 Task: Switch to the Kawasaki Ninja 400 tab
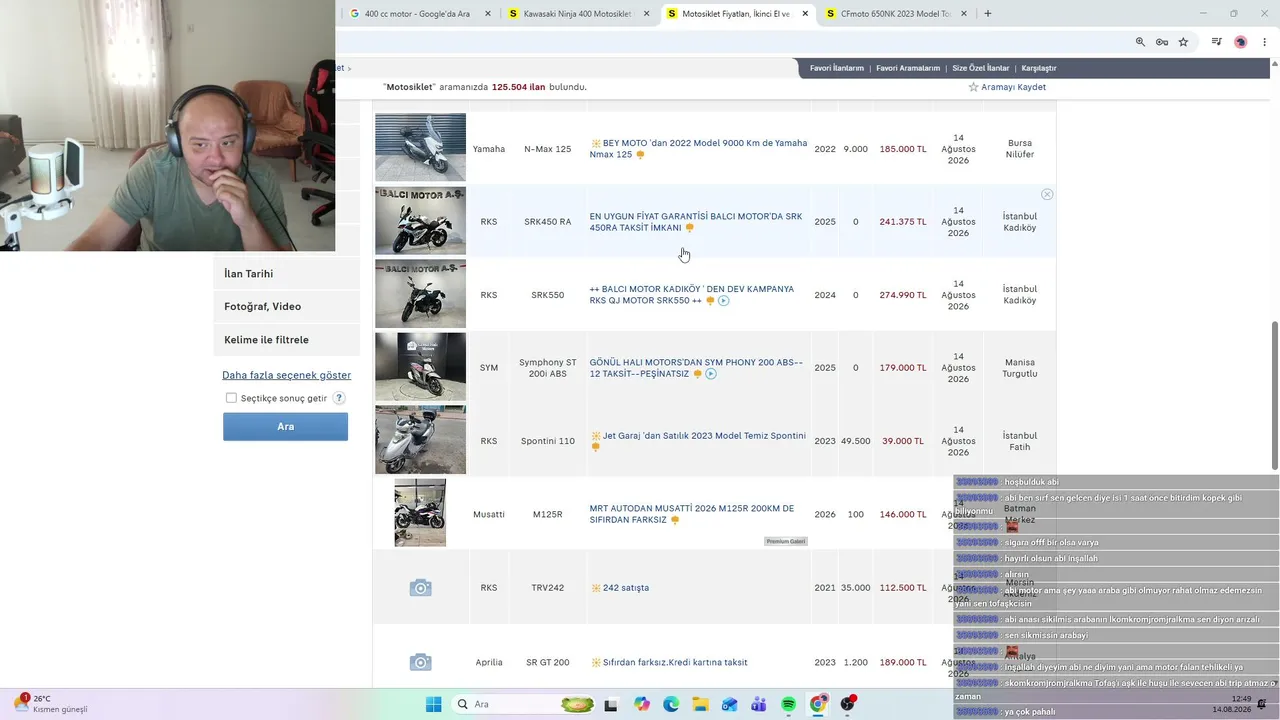[x=578, y=14]
